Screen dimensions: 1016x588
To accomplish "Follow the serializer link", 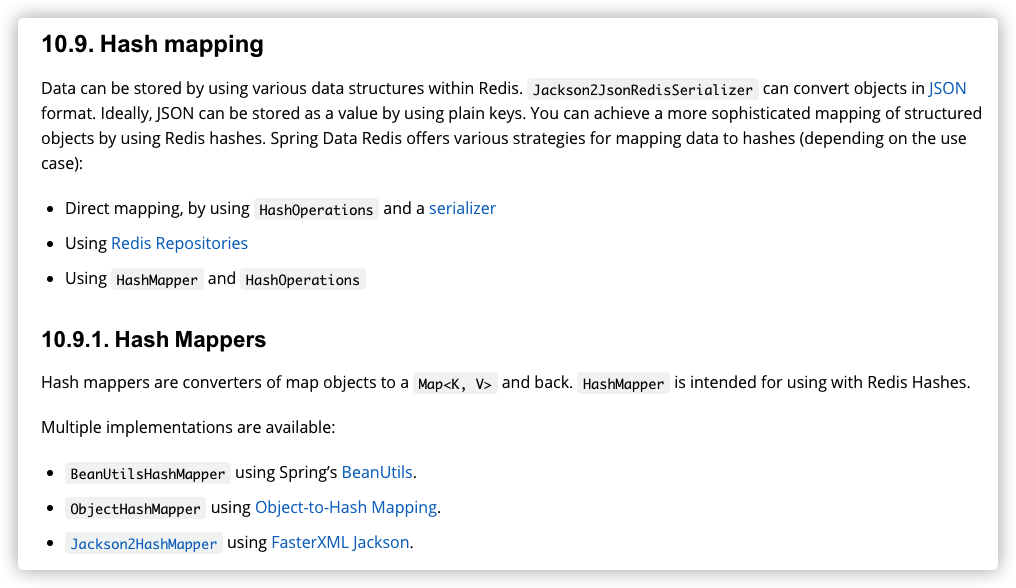I will pos(462,208).
